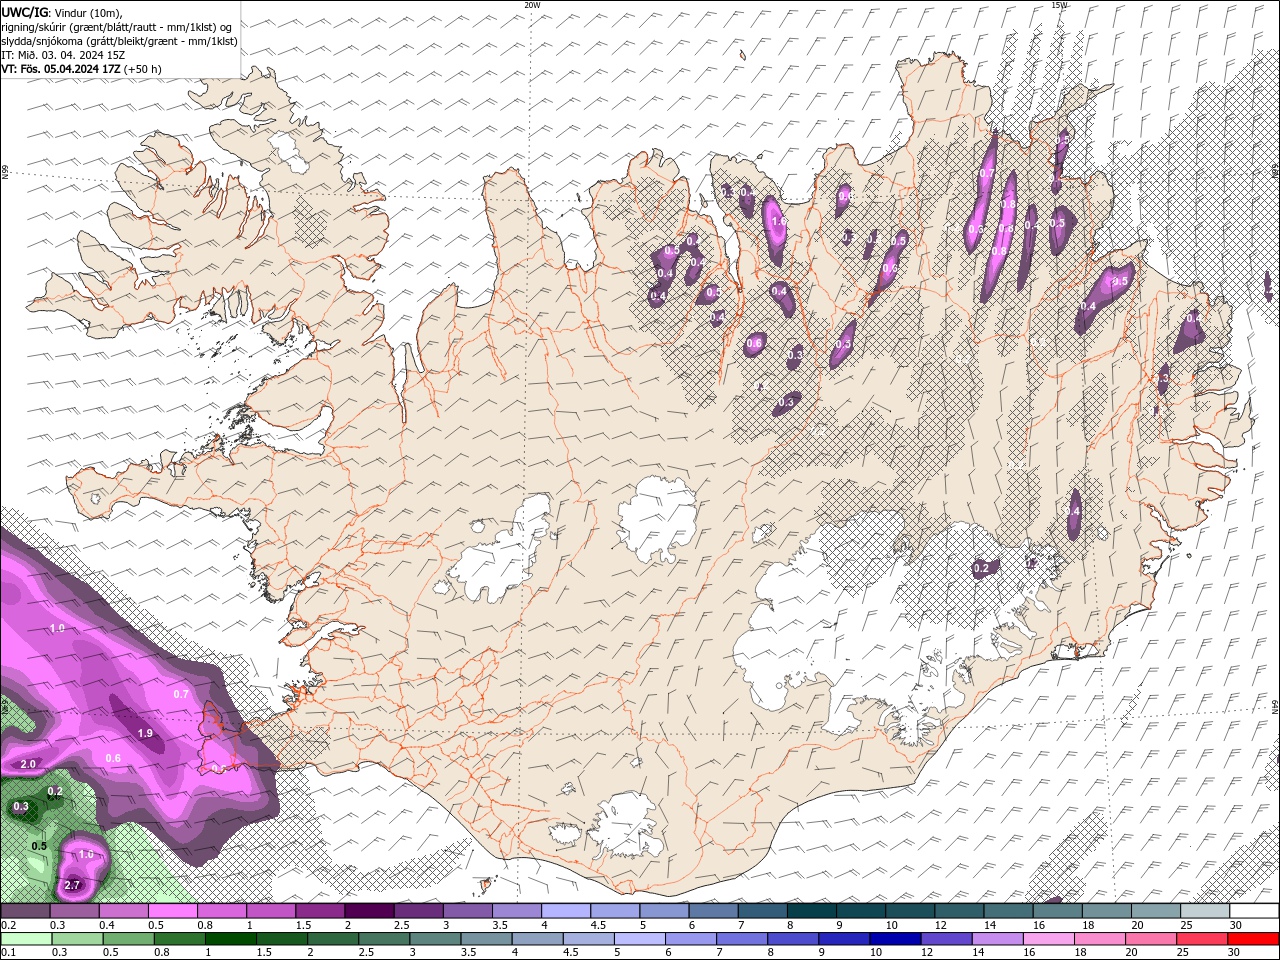Pick the first snow swatch starting at 0.2
Viewport: 1280px width, 960px height.
(25, 911)
